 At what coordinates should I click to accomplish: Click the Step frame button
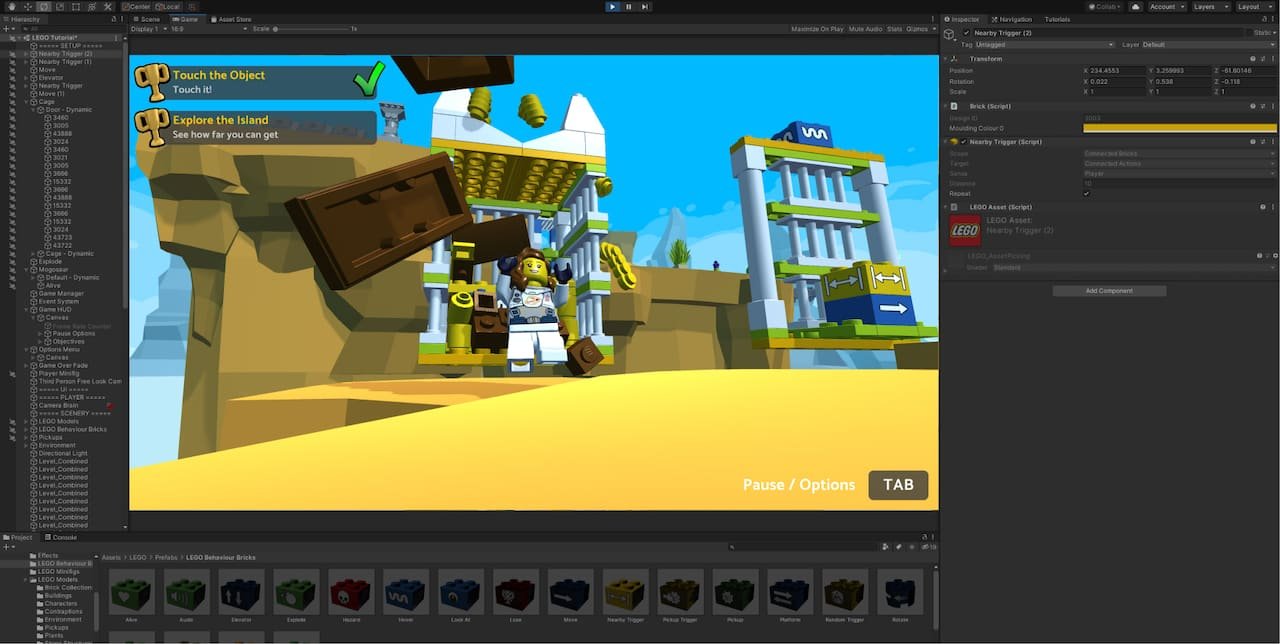pyautogui.click(x=644, y=6)
